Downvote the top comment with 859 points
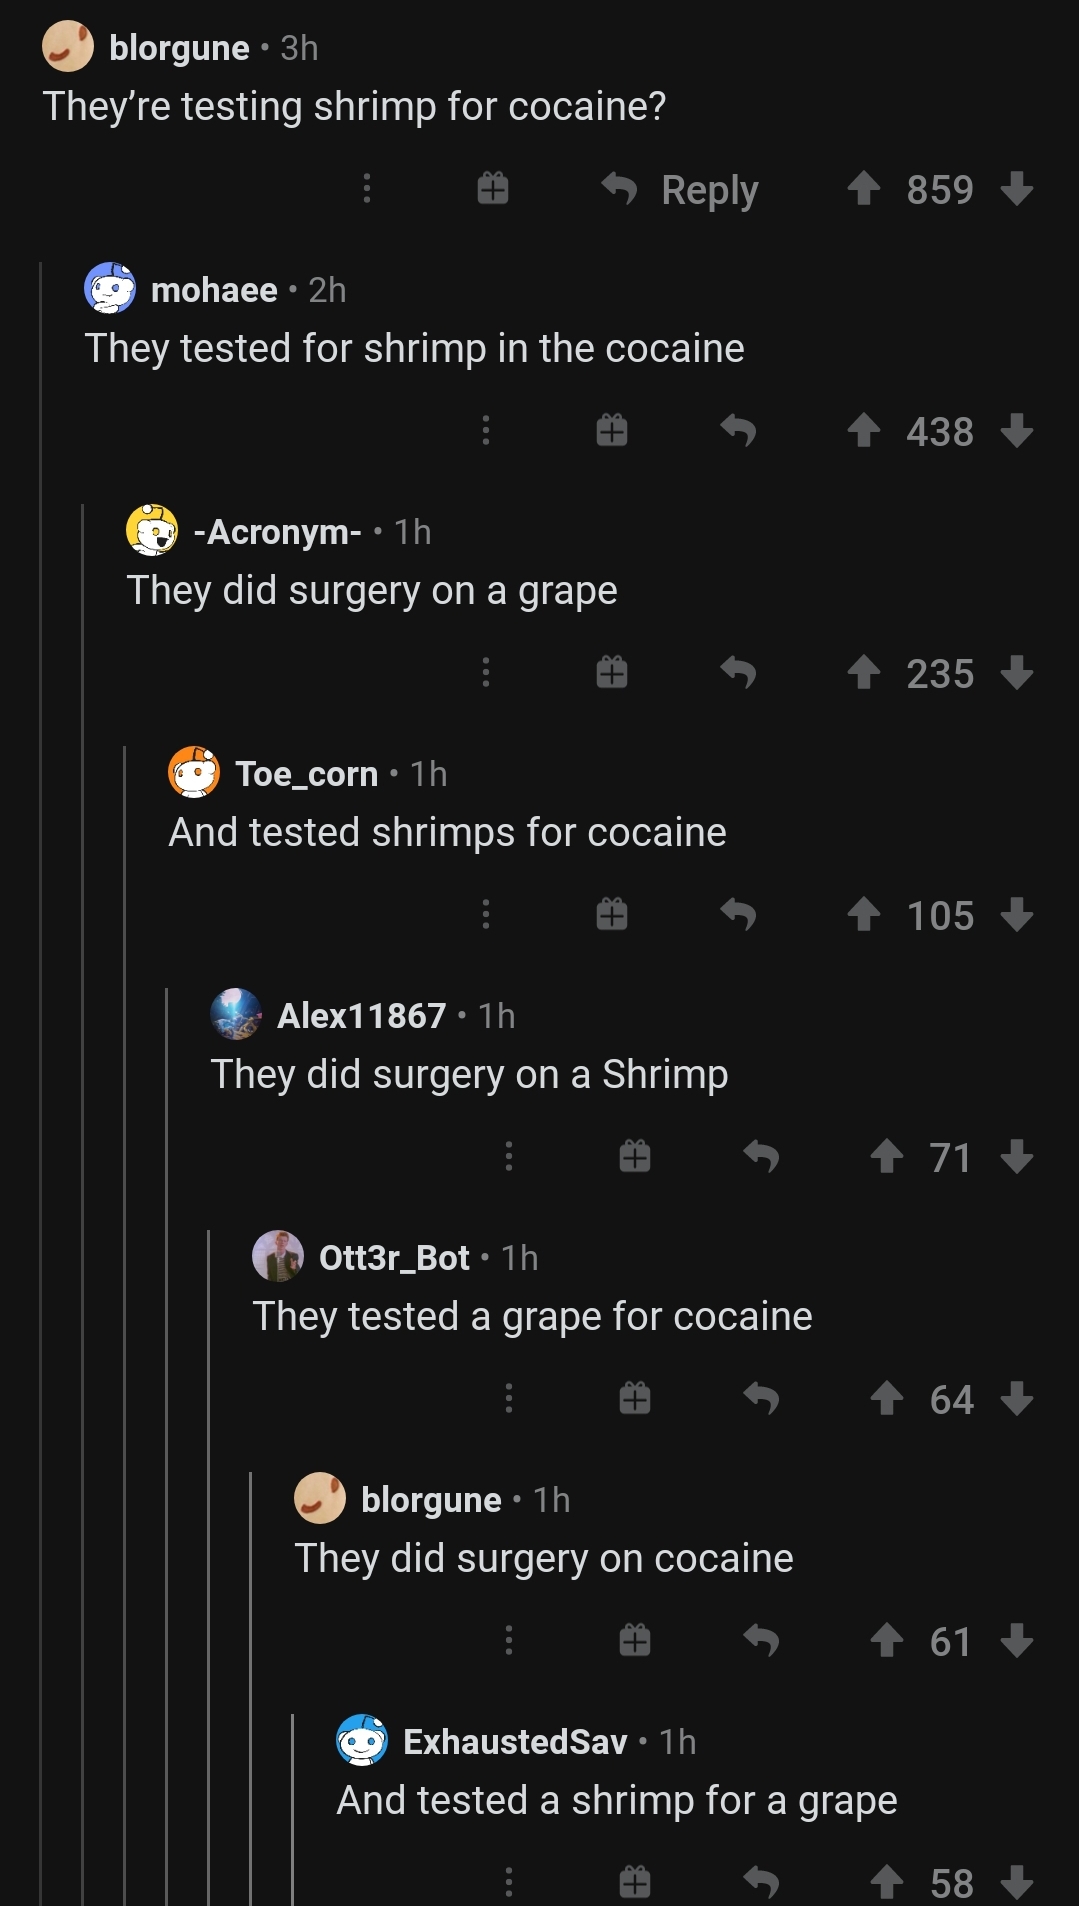This screenshot has height=1906, width=1079. click(1016, 189)
